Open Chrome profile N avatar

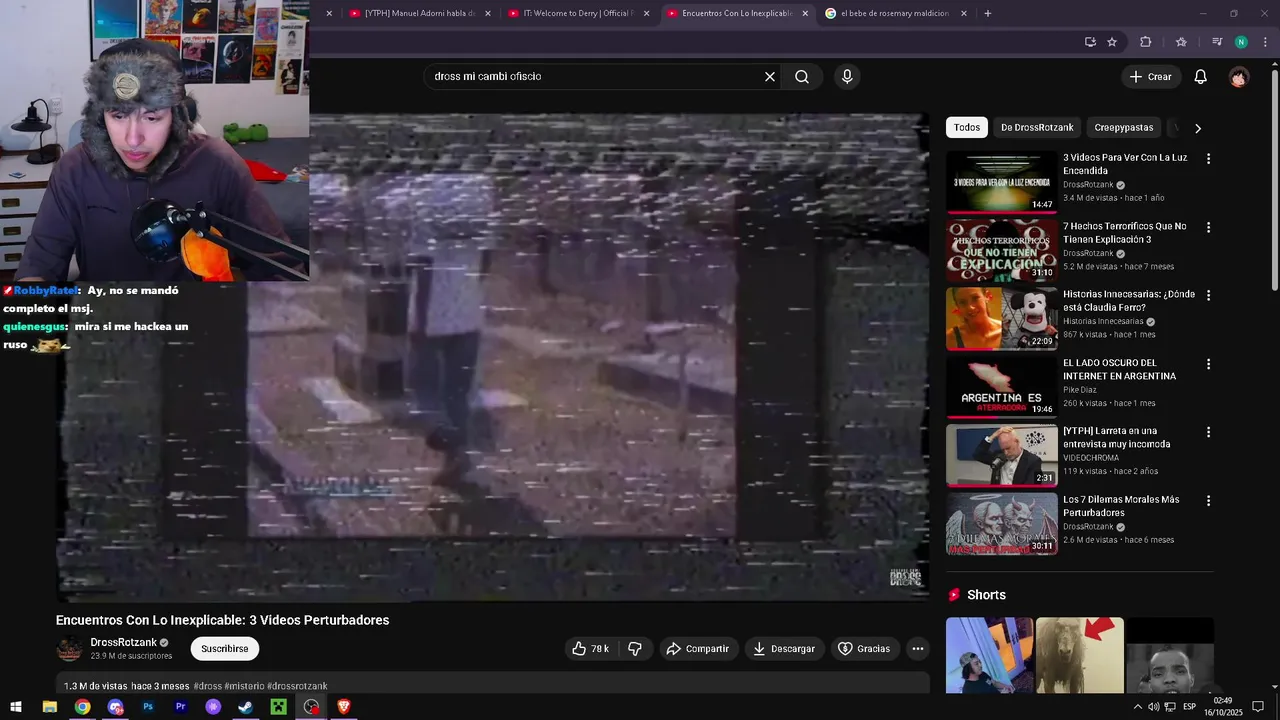(1241, 42)
